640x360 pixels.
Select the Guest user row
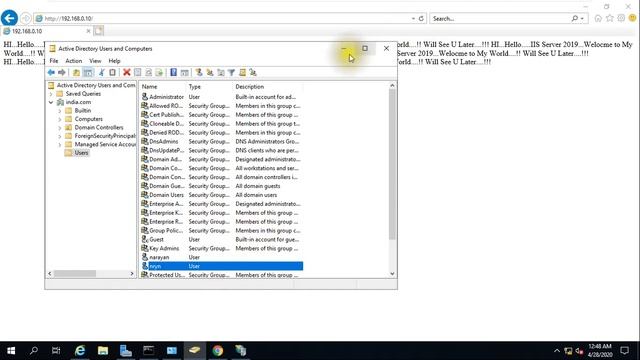coord(221,240)
